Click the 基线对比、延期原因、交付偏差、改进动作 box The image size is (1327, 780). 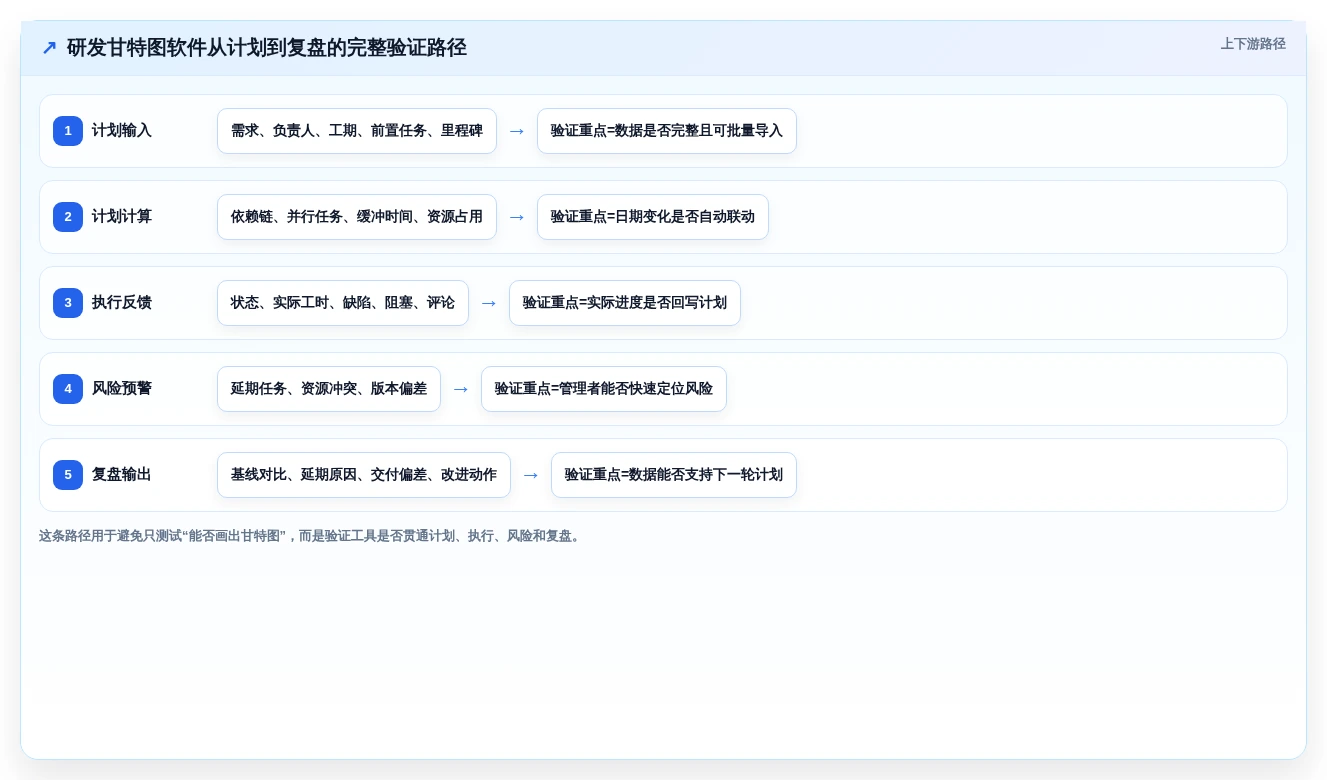(x=364, y=475)
